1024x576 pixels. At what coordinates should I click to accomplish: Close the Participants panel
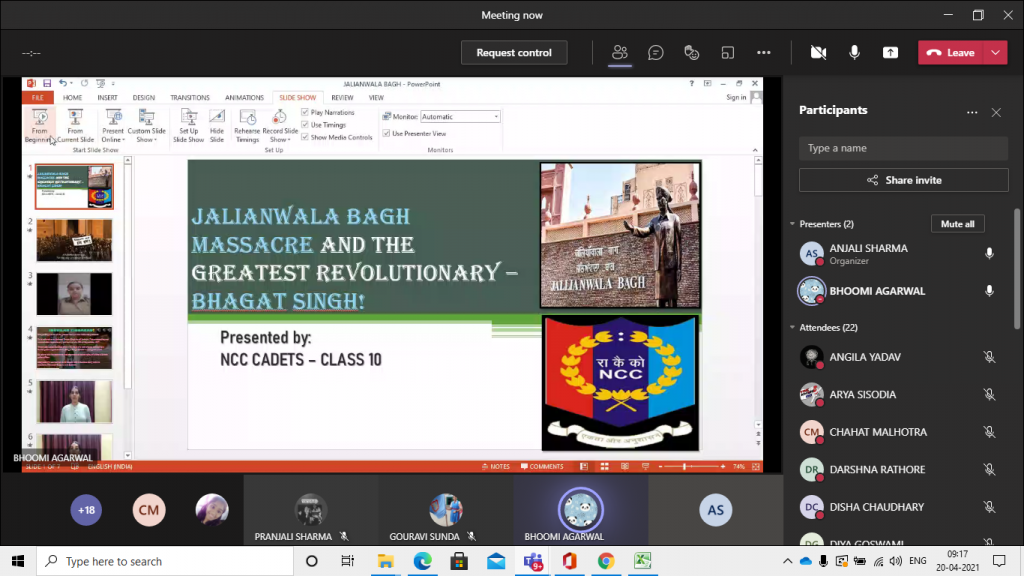(x=996, y=113)
